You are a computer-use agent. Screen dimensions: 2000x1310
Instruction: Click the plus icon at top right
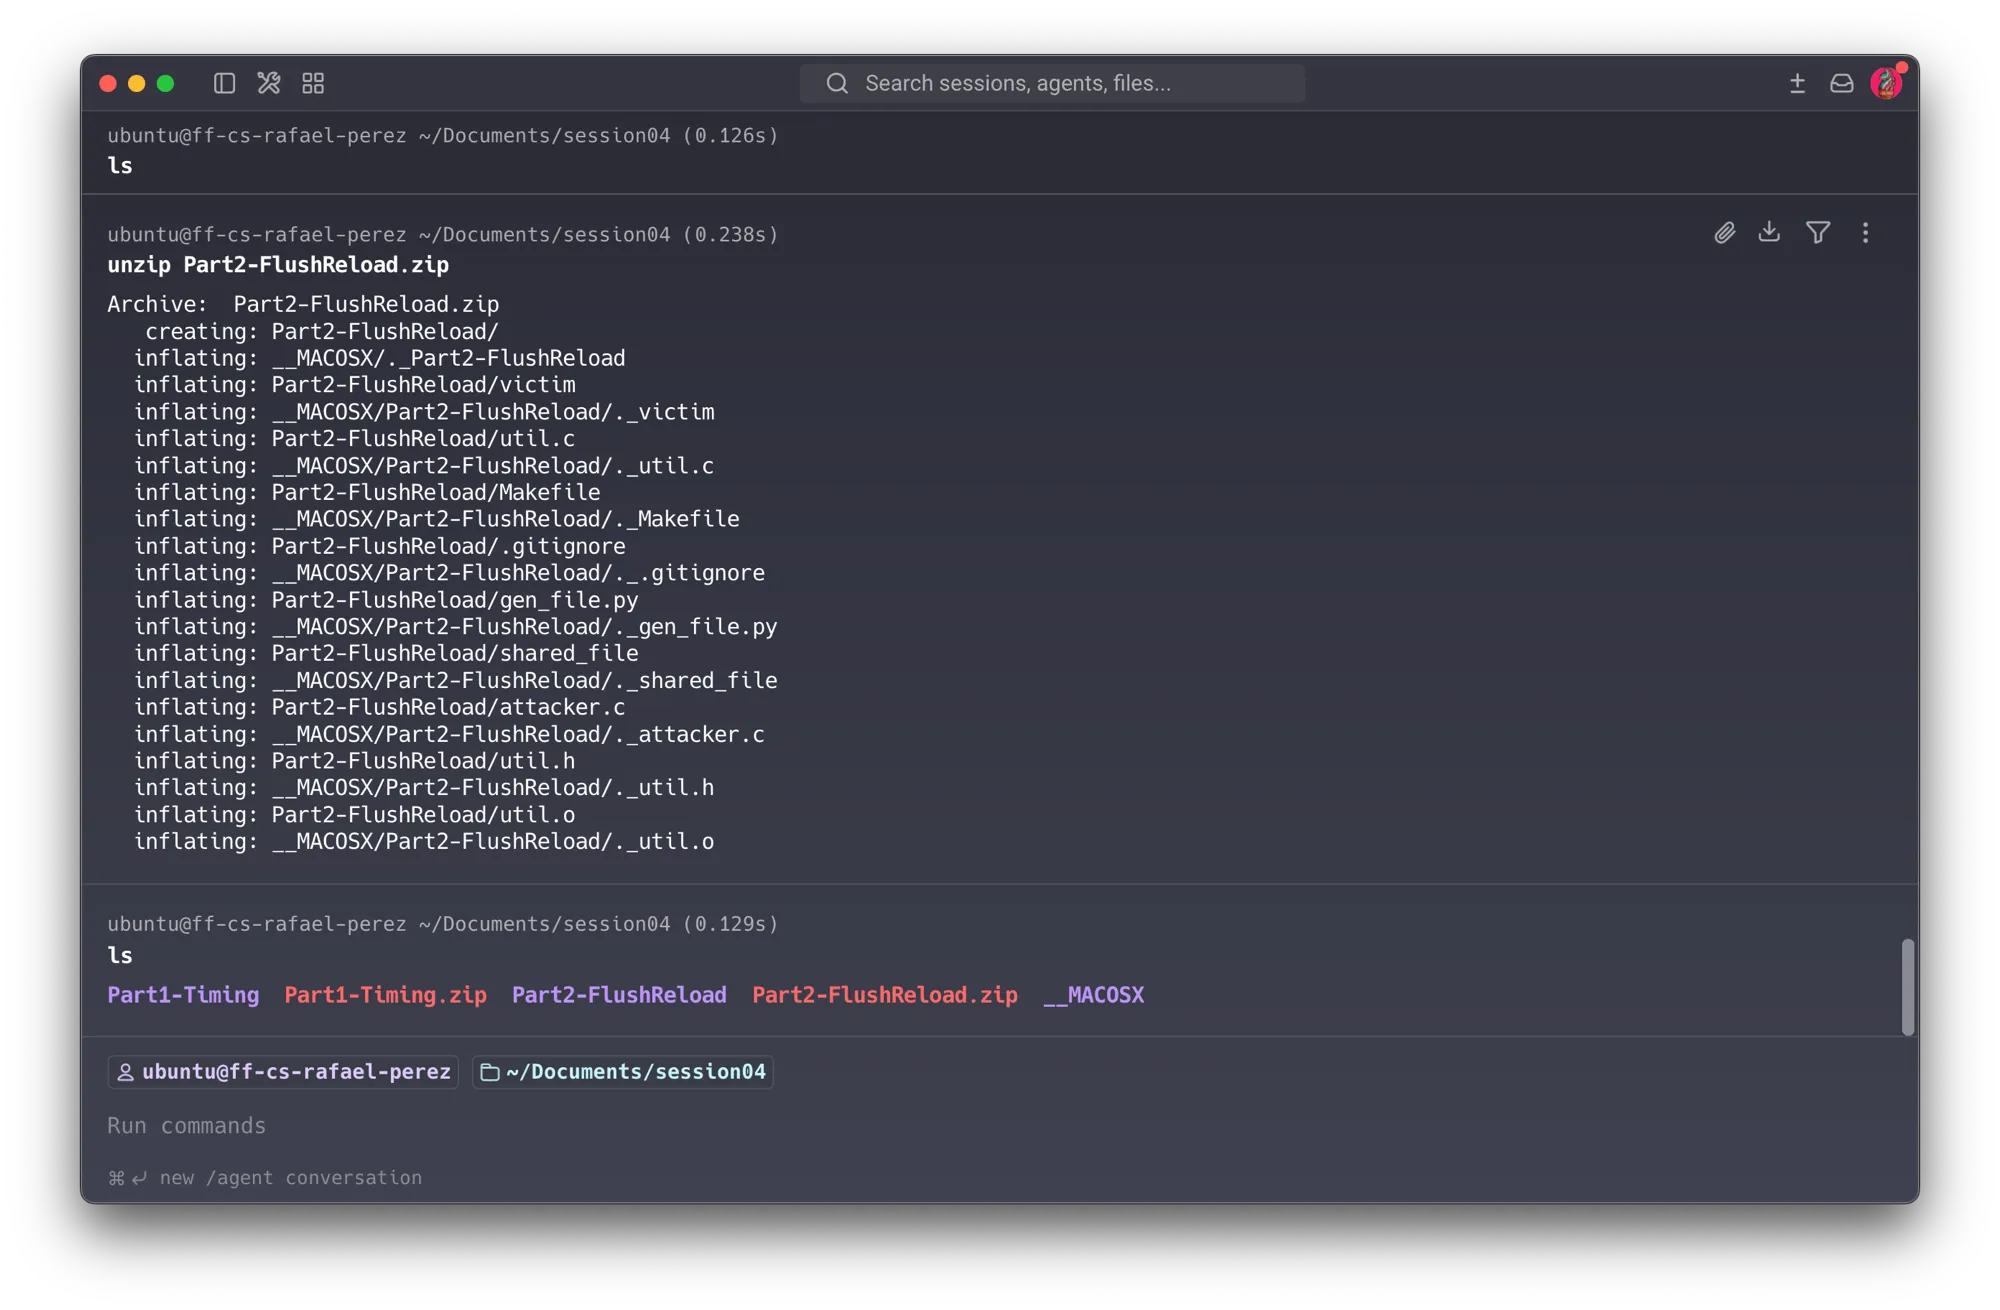click(1797, 83)
